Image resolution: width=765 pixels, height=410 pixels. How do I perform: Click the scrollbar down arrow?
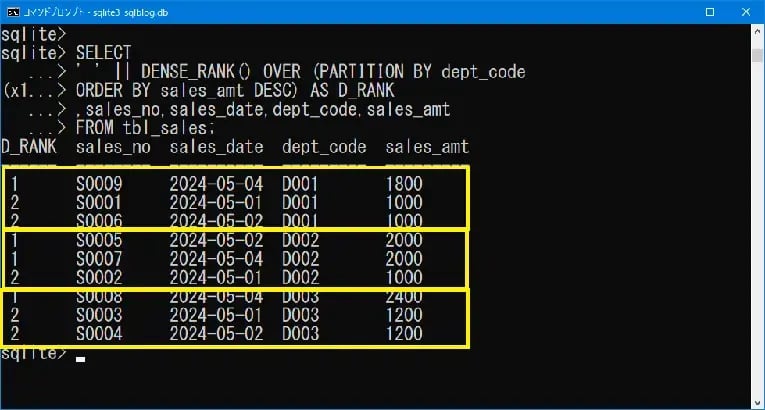[754, 399]
